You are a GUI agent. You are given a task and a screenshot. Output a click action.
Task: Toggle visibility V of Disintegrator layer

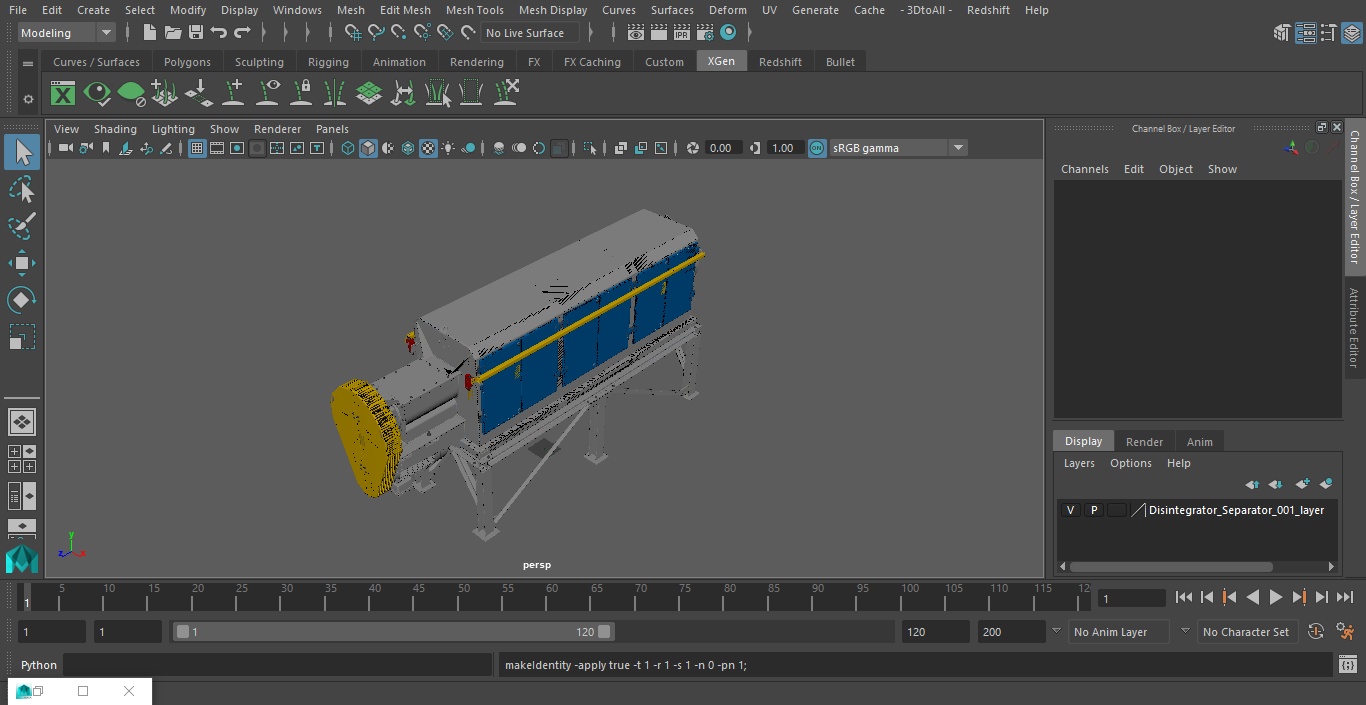[1070, 510]
